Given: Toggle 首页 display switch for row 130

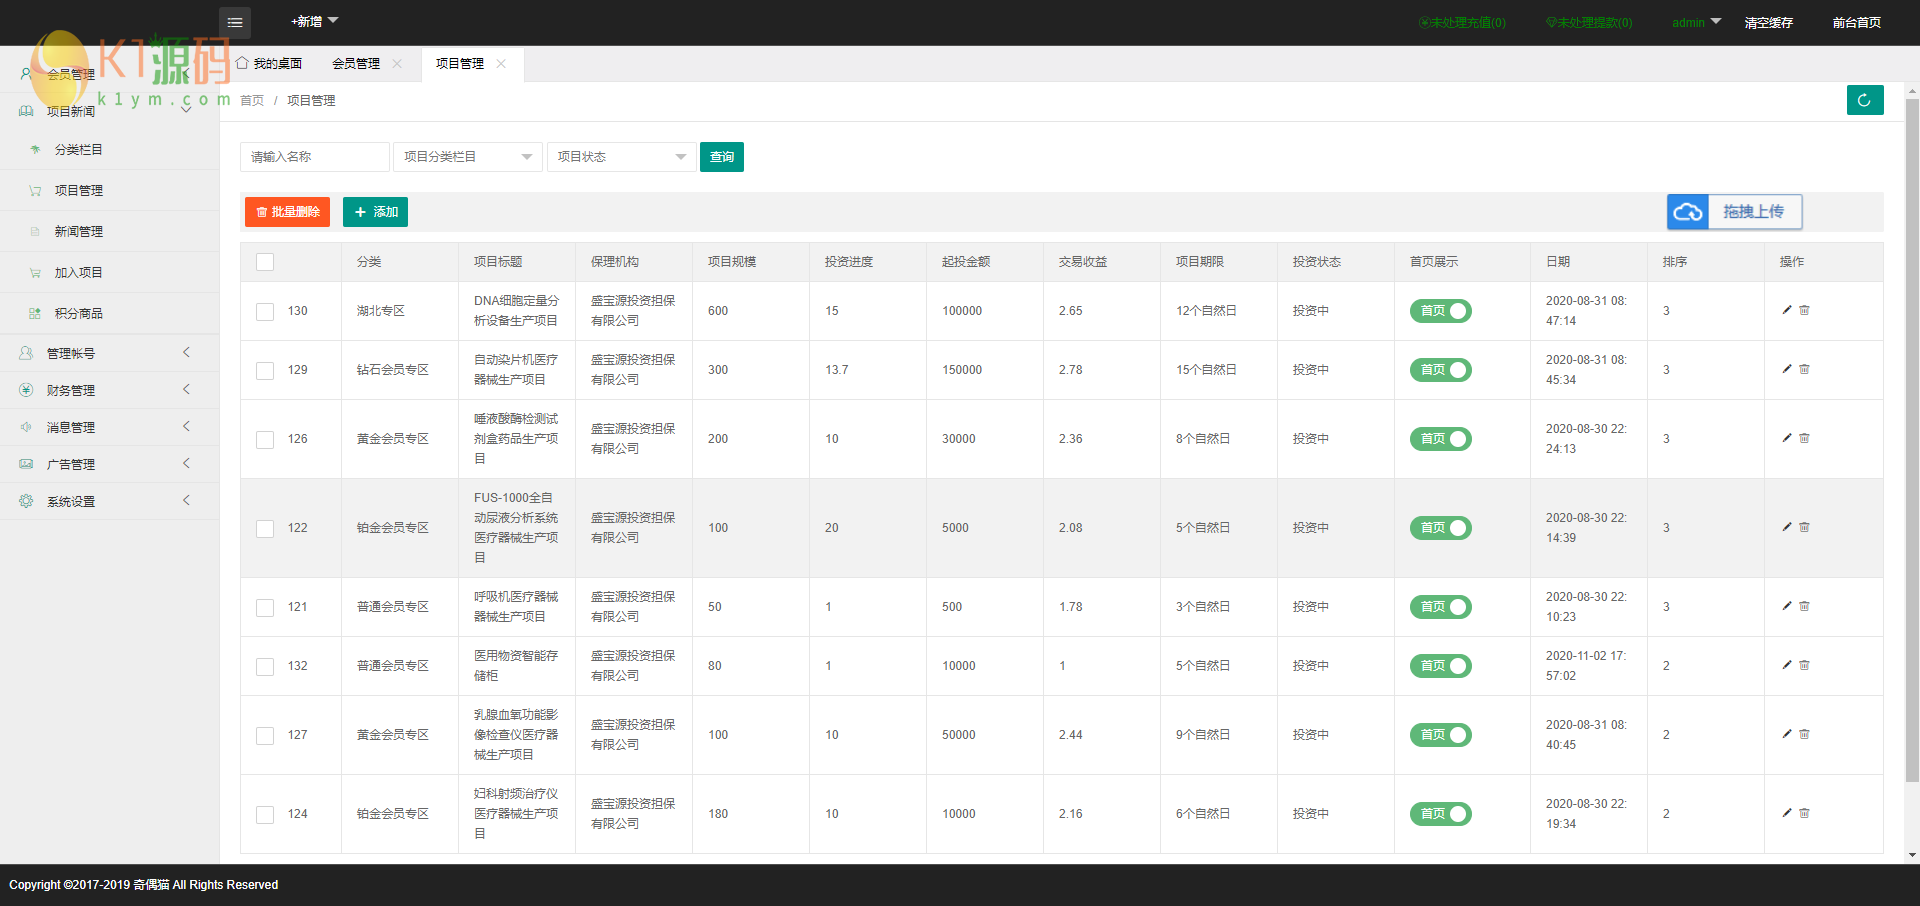Looking at the screenshot, I should (x=1440, y=311).
